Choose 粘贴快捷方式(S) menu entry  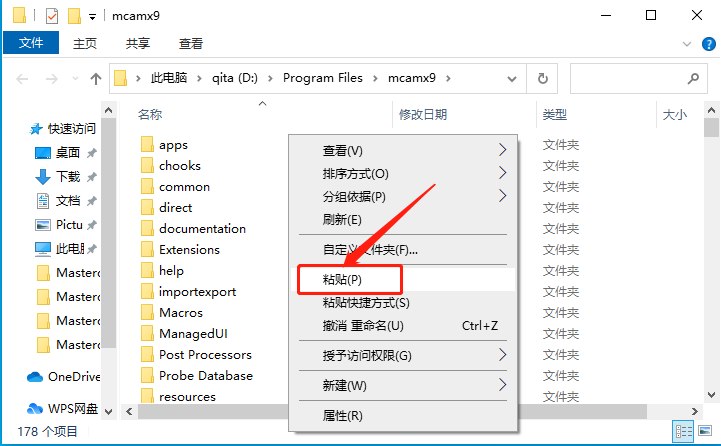point(402,303)
